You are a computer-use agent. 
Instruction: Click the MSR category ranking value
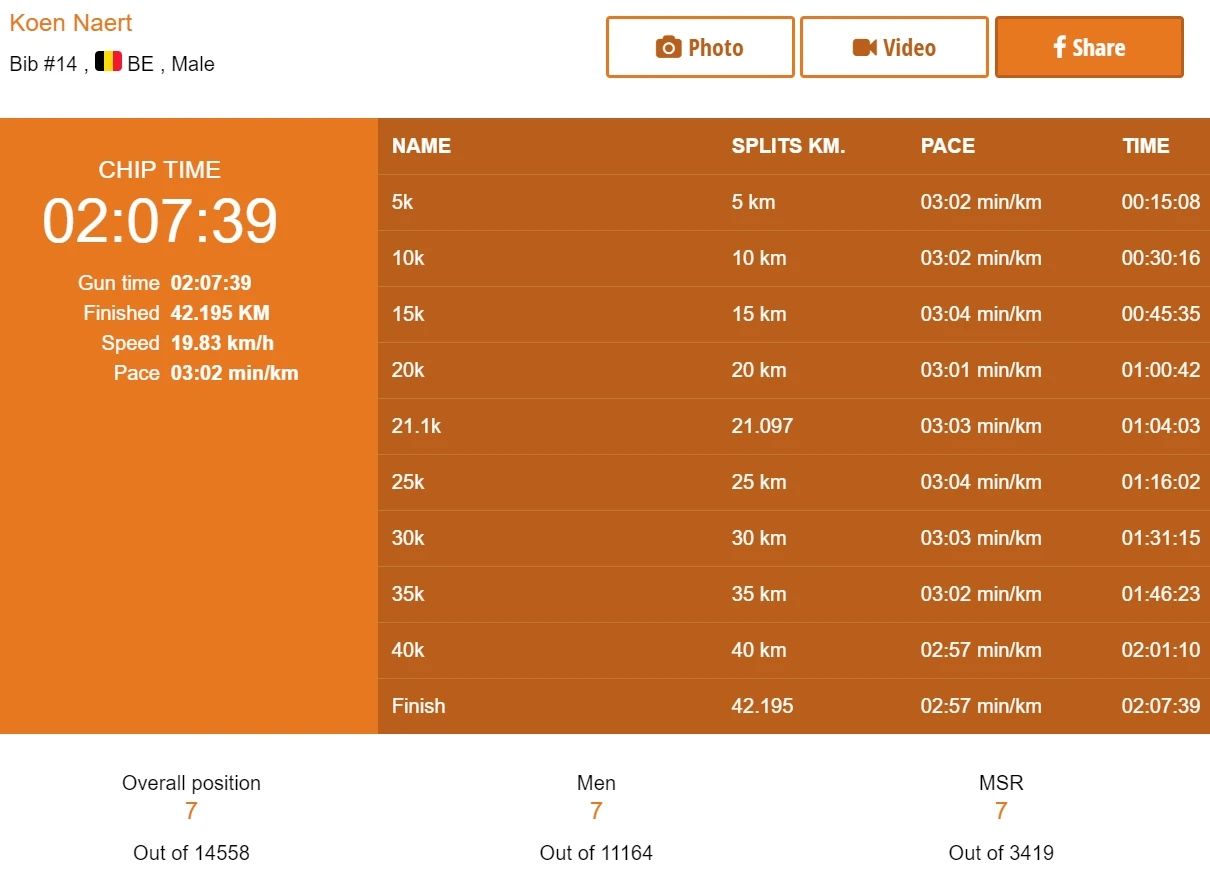(x=1001, y=811)
